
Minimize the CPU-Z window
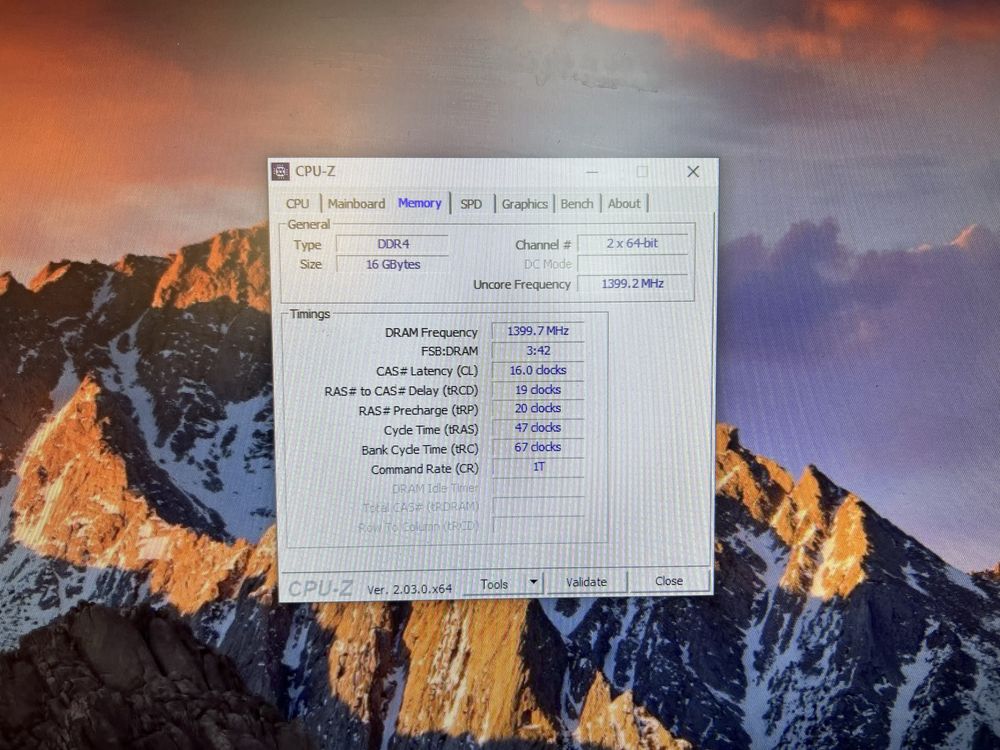click(592, 172)
